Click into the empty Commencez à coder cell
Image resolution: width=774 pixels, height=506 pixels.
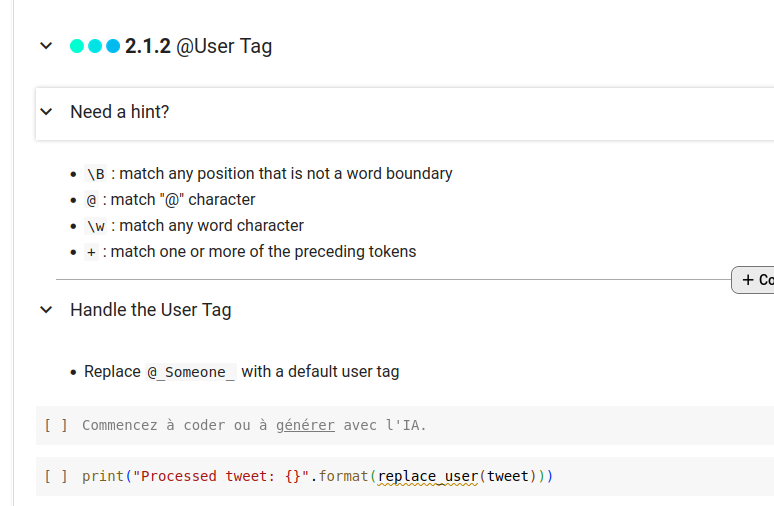[x=500, y=425]
